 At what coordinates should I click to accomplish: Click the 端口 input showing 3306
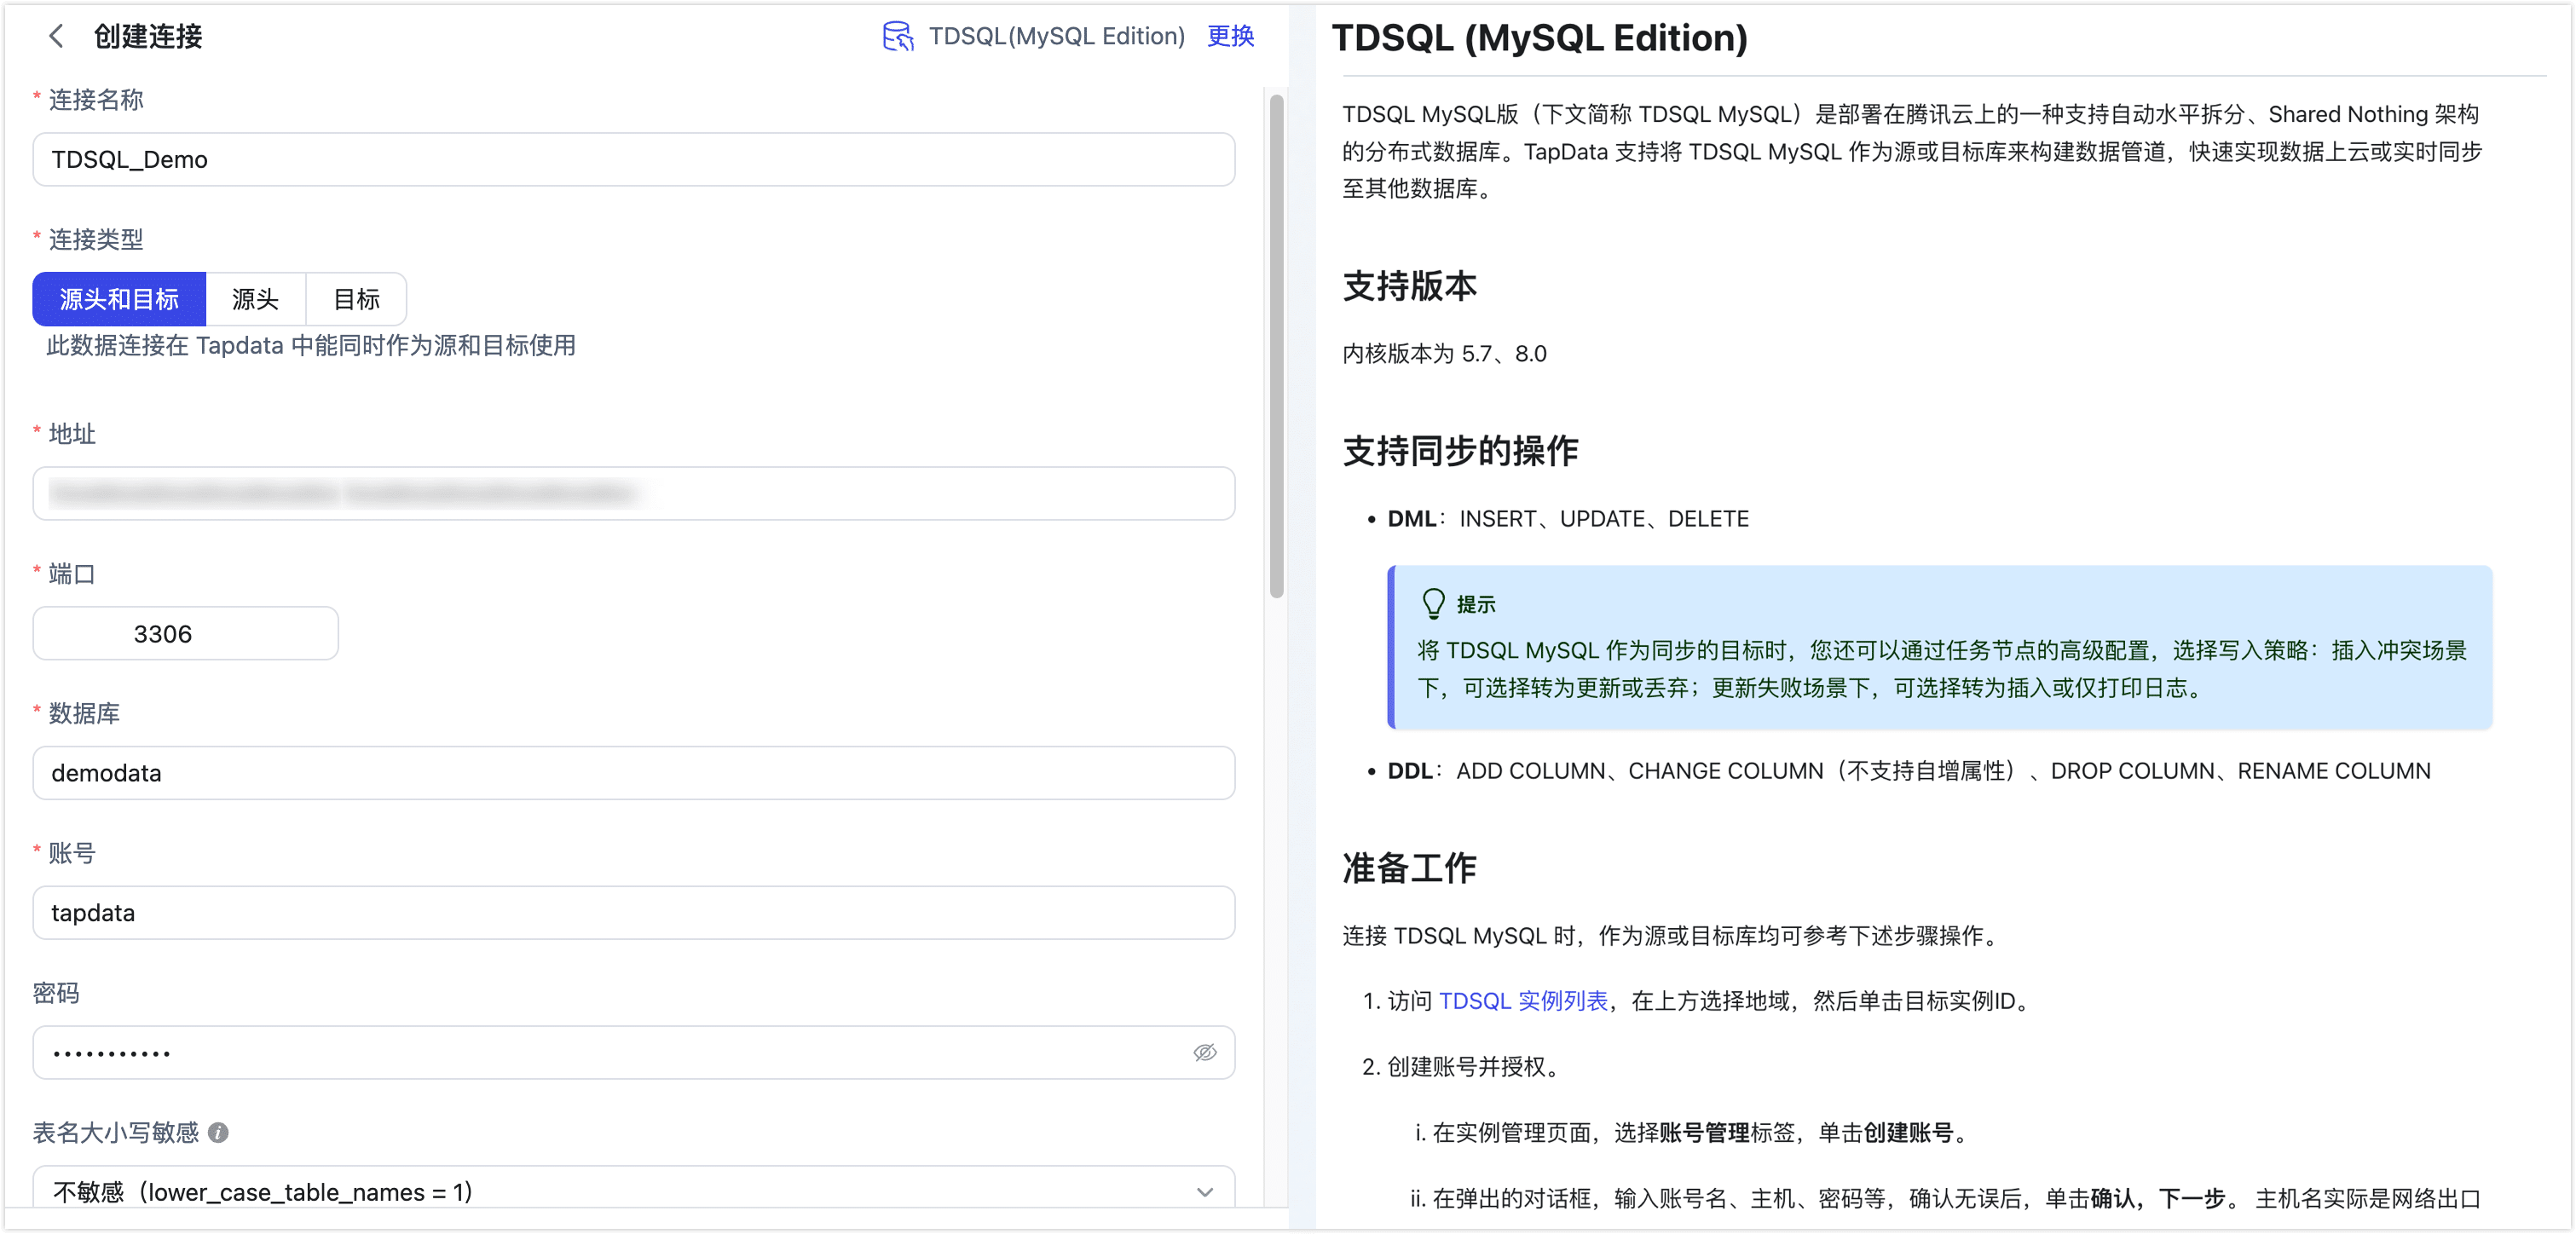(184, 633)
